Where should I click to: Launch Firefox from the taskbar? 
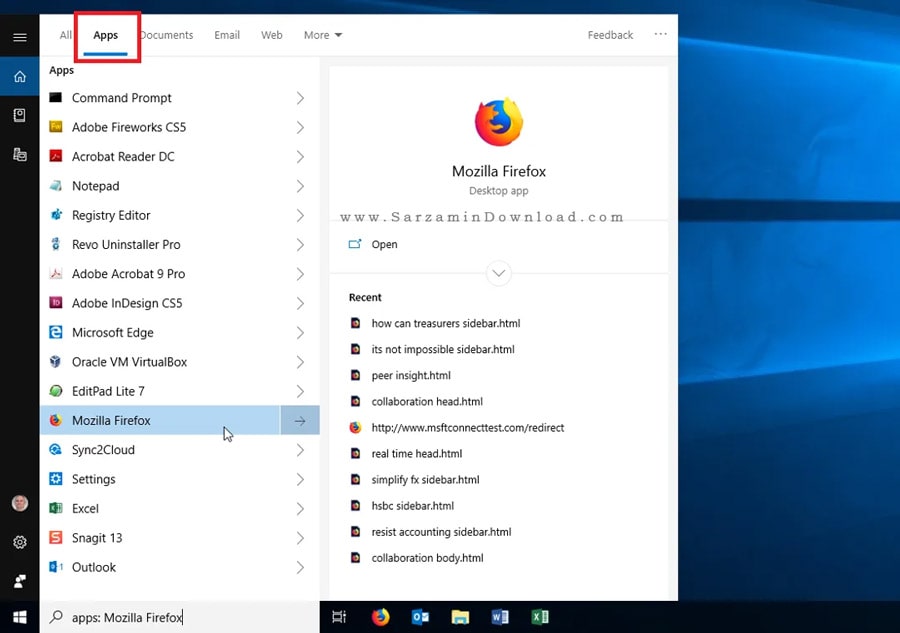380,617
